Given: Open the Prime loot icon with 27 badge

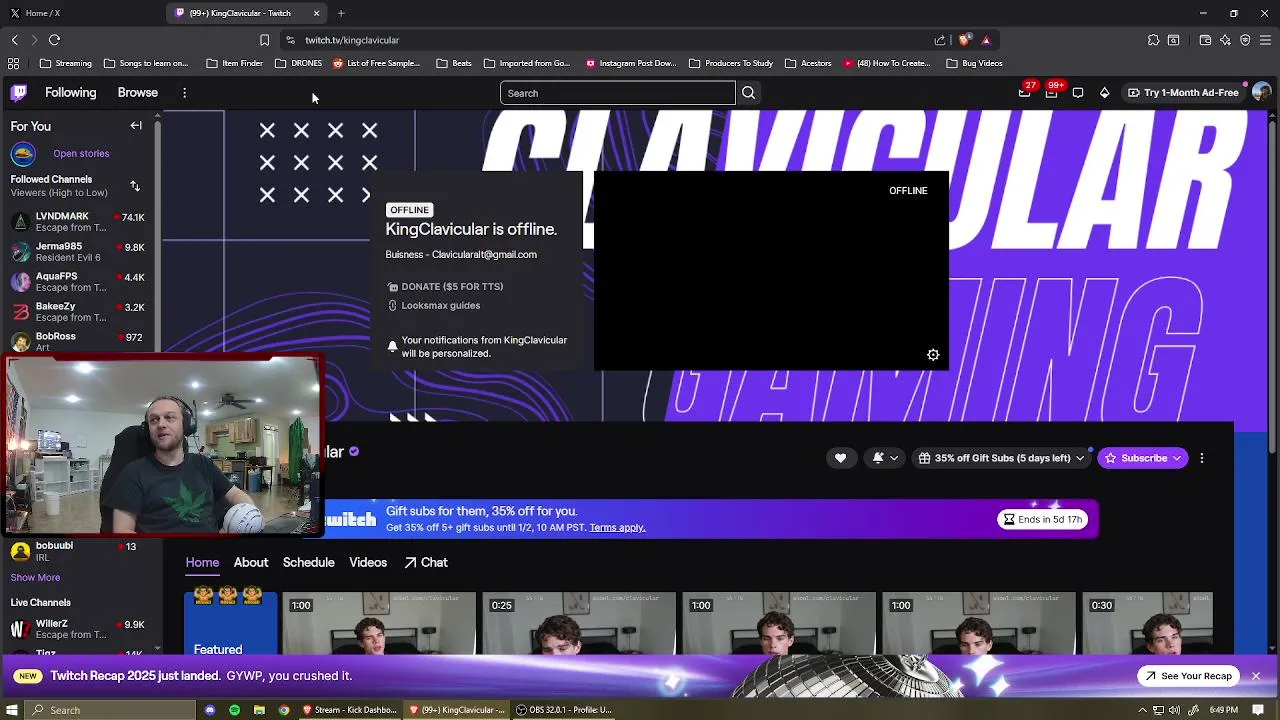Looking at the screenshot, I should (1024, 92).
